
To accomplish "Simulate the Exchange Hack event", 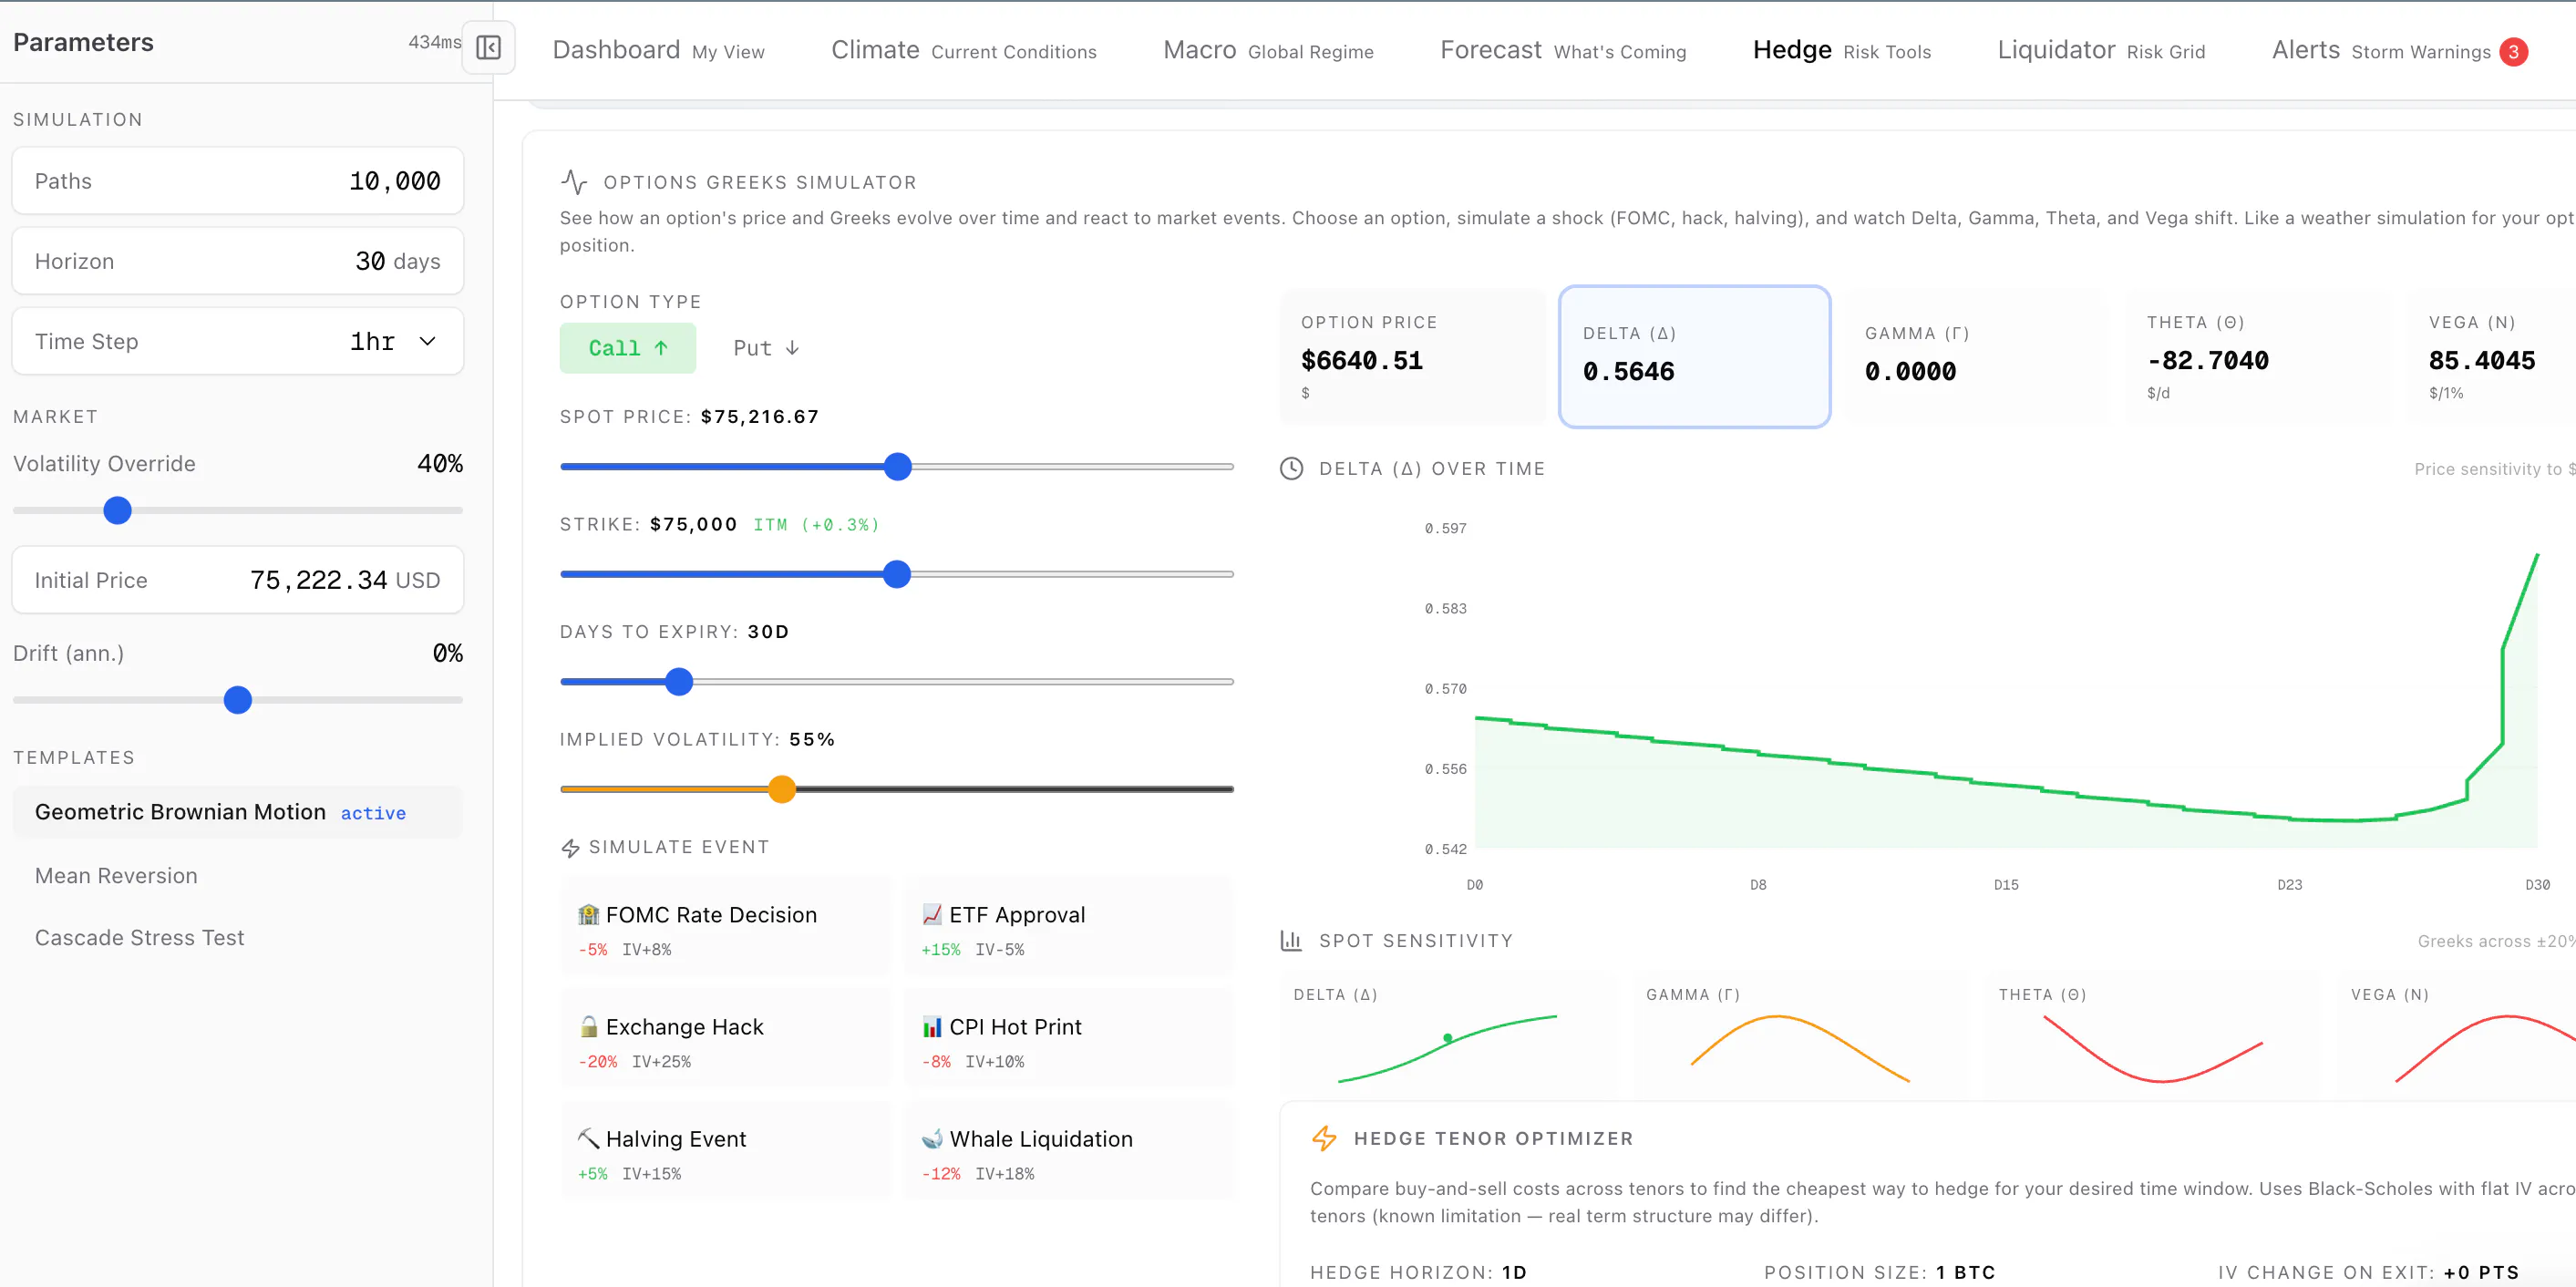I will tap(726, 1039).
